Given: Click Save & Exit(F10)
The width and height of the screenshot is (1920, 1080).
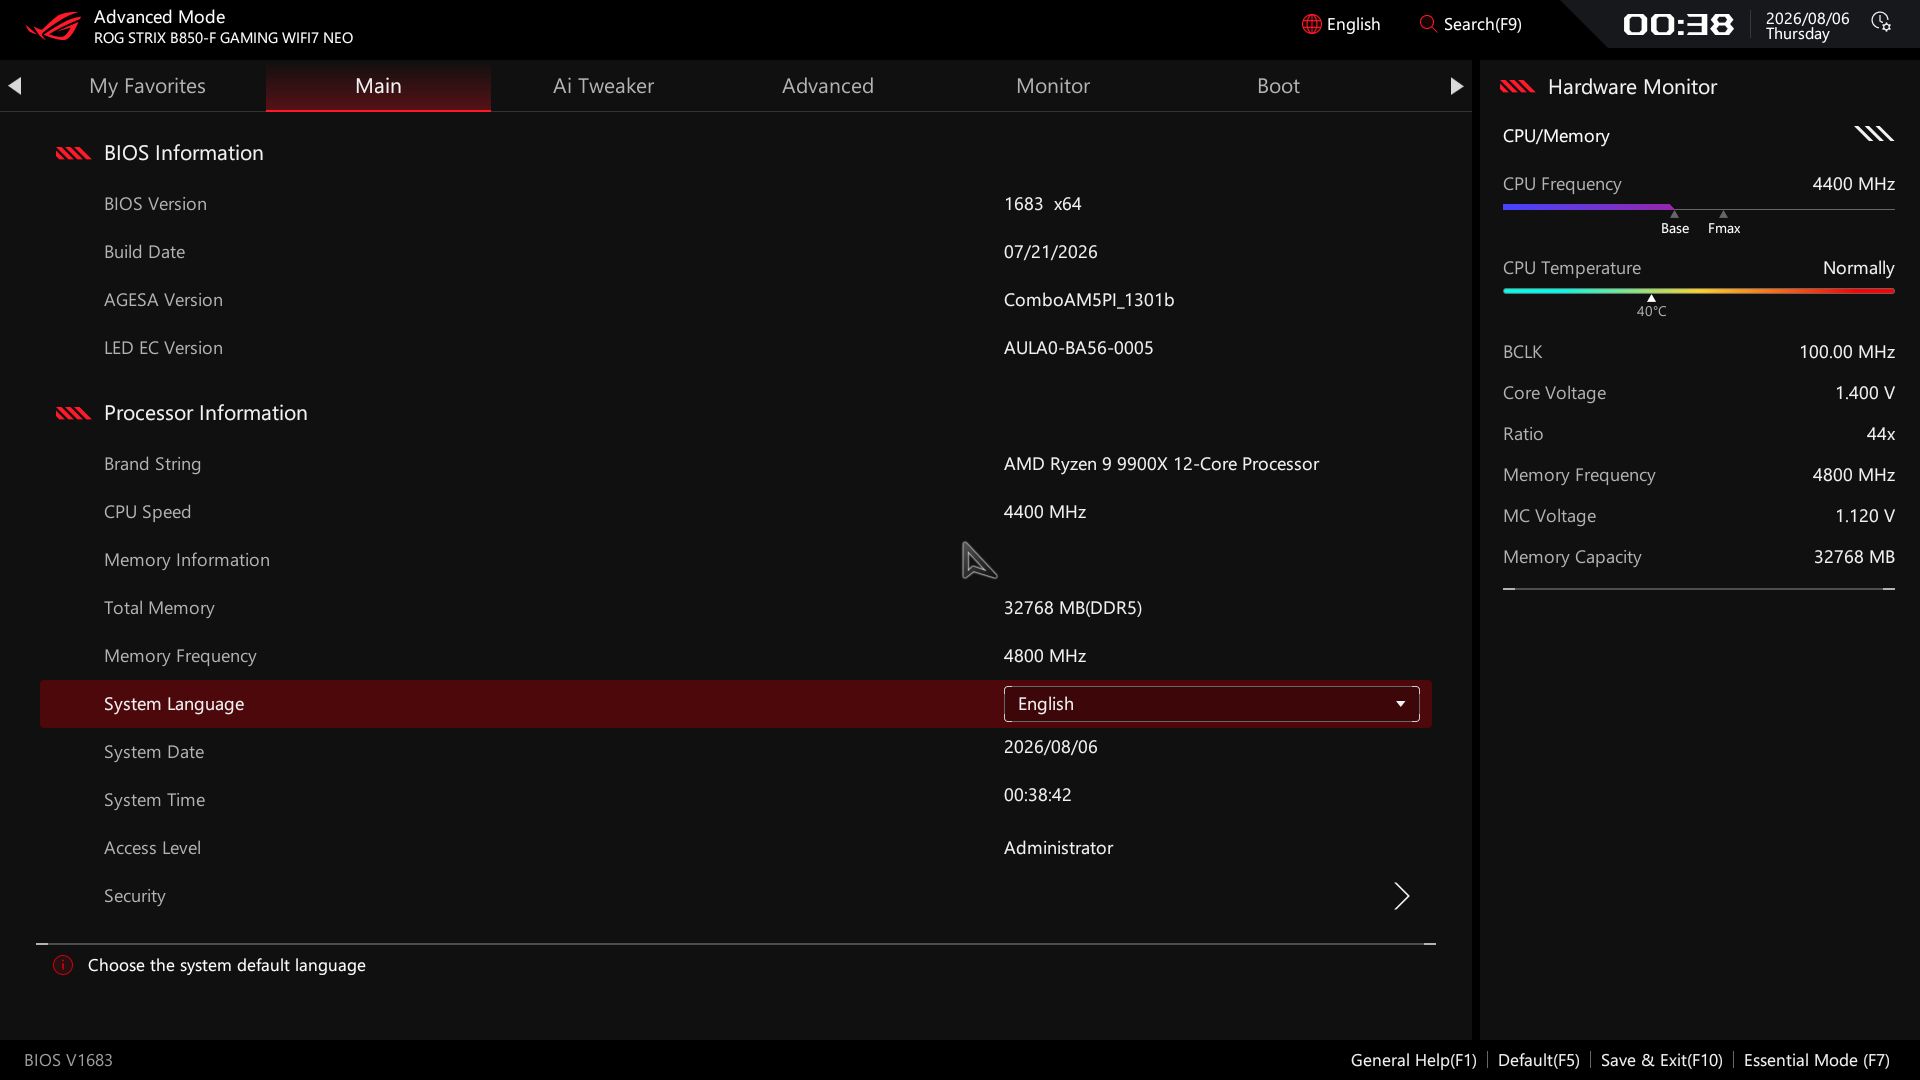Looking at the screenshot, I should click(1661, 1060).
